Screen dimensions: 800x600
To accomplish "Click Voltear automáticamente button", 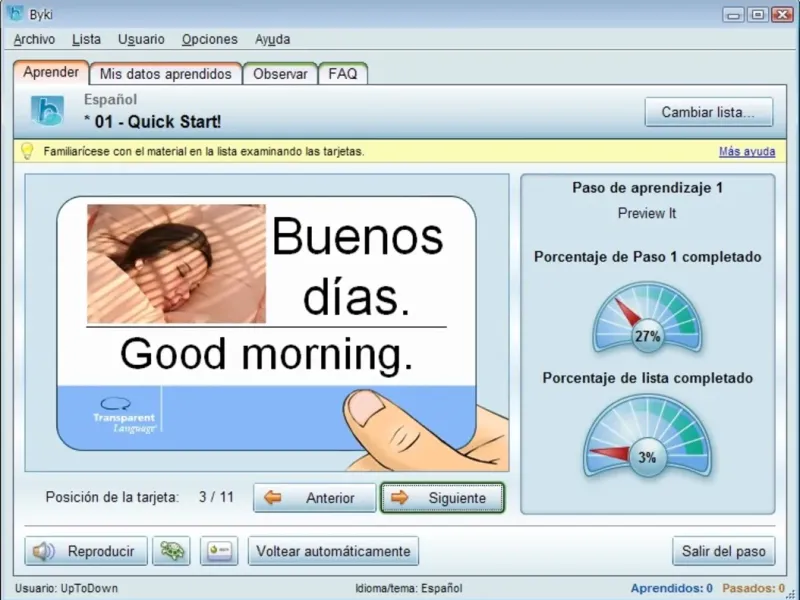I will point(333,551).
